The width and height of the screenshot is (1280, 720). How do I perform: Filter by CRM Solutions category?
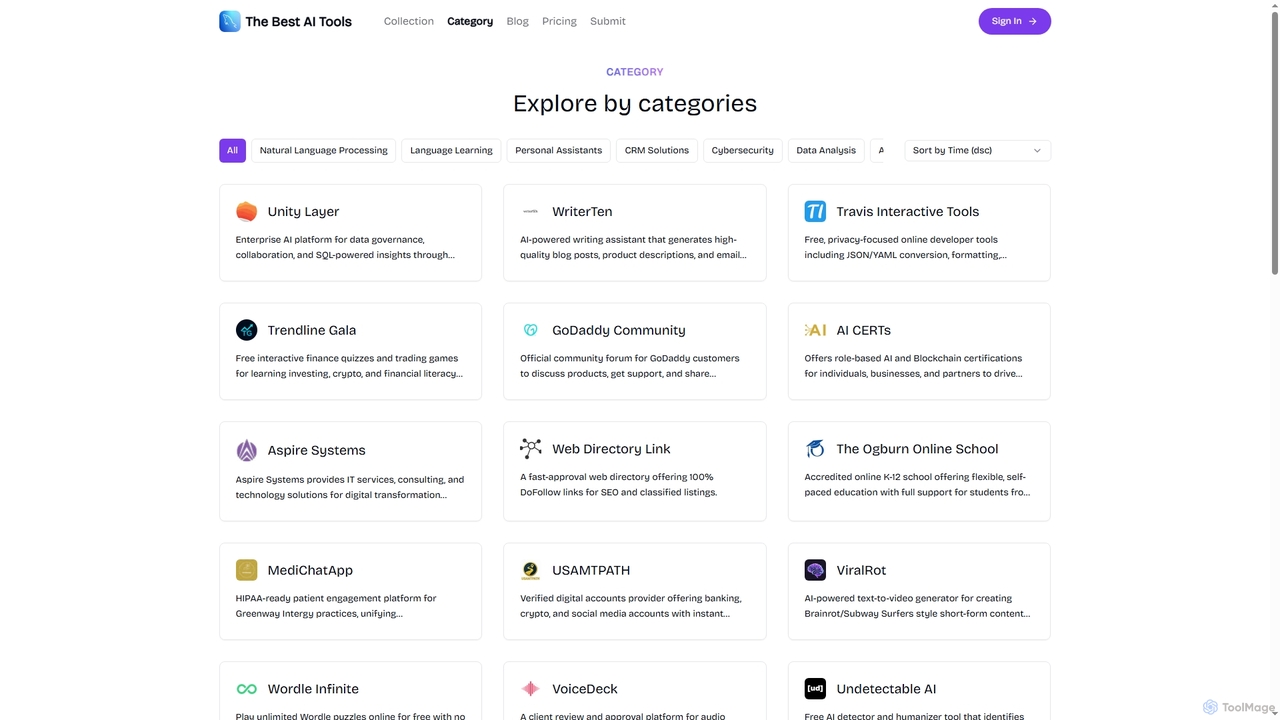click(657, 150)
